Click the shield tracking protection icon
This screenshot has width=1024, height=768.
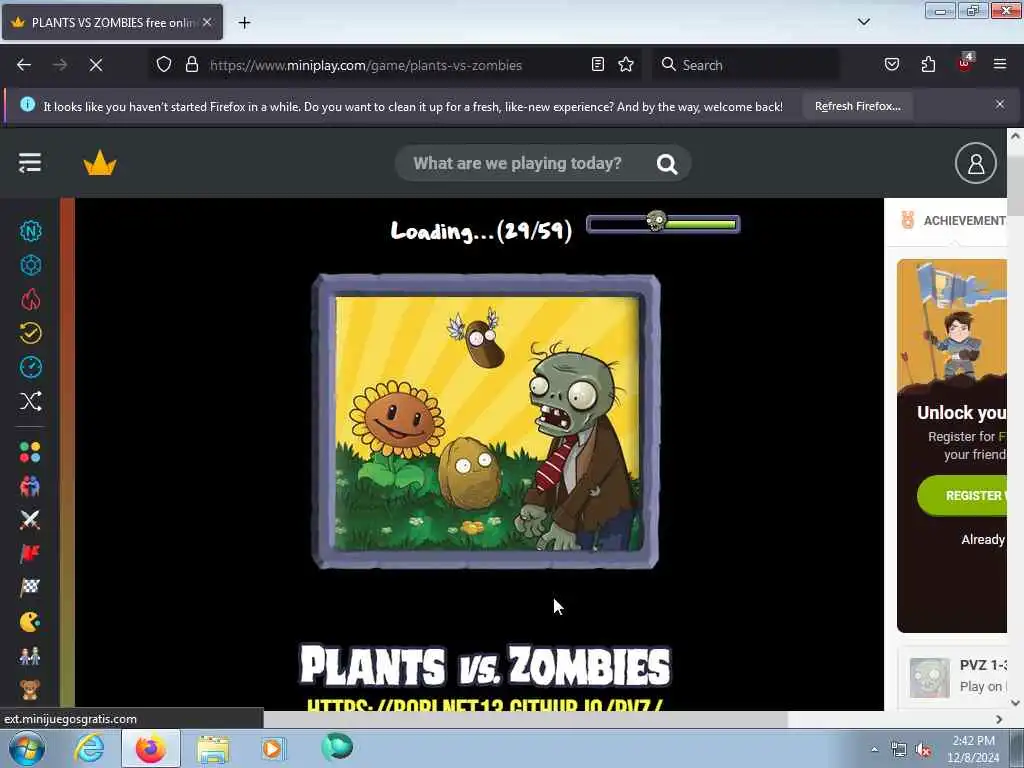pos(164,64)
